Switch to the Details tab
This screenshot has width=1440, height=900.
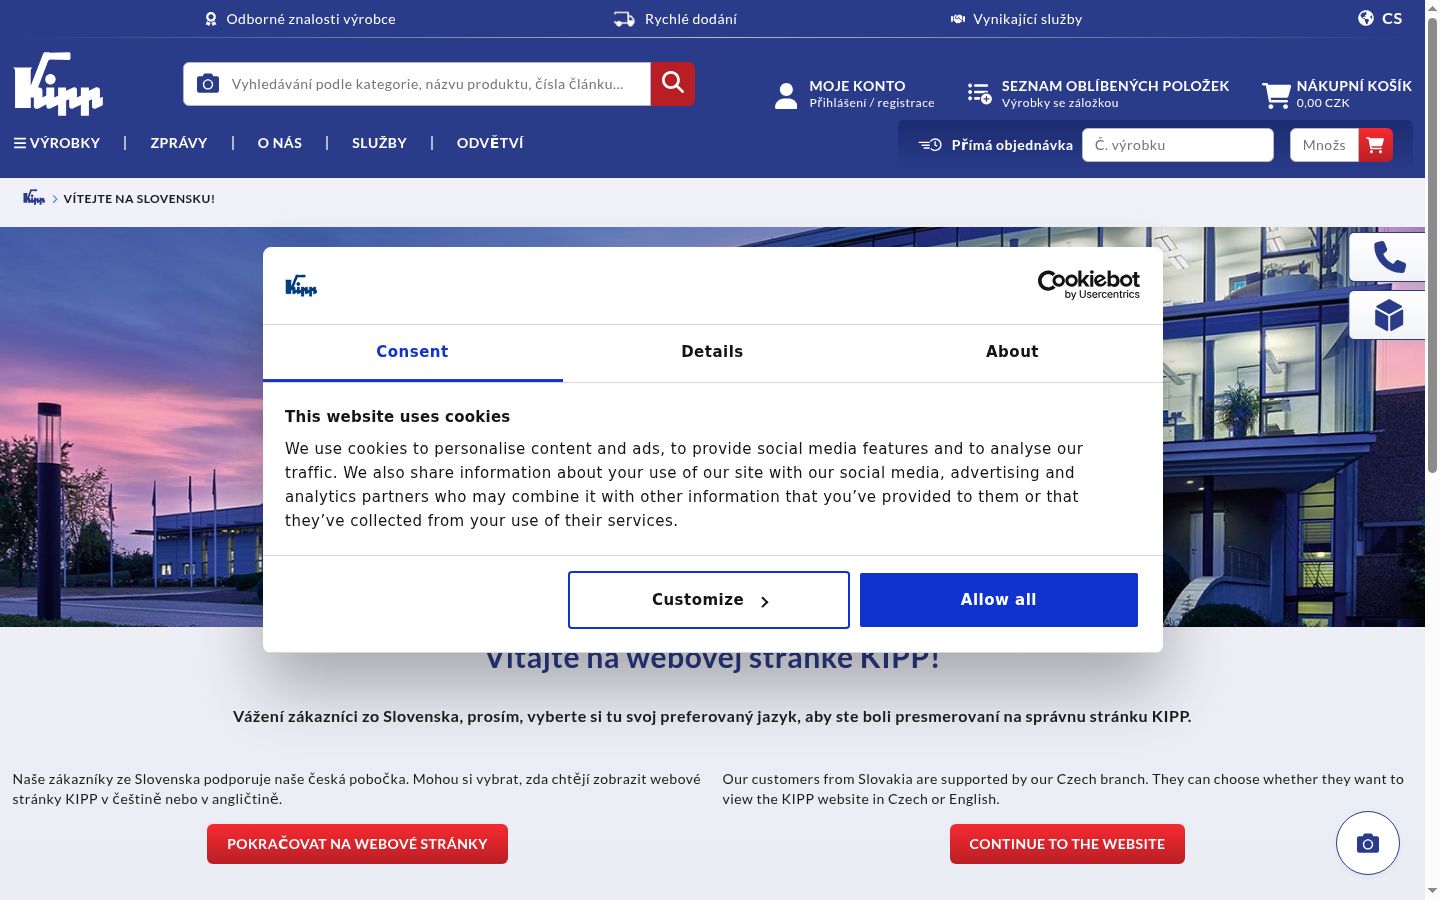point(712,352)
